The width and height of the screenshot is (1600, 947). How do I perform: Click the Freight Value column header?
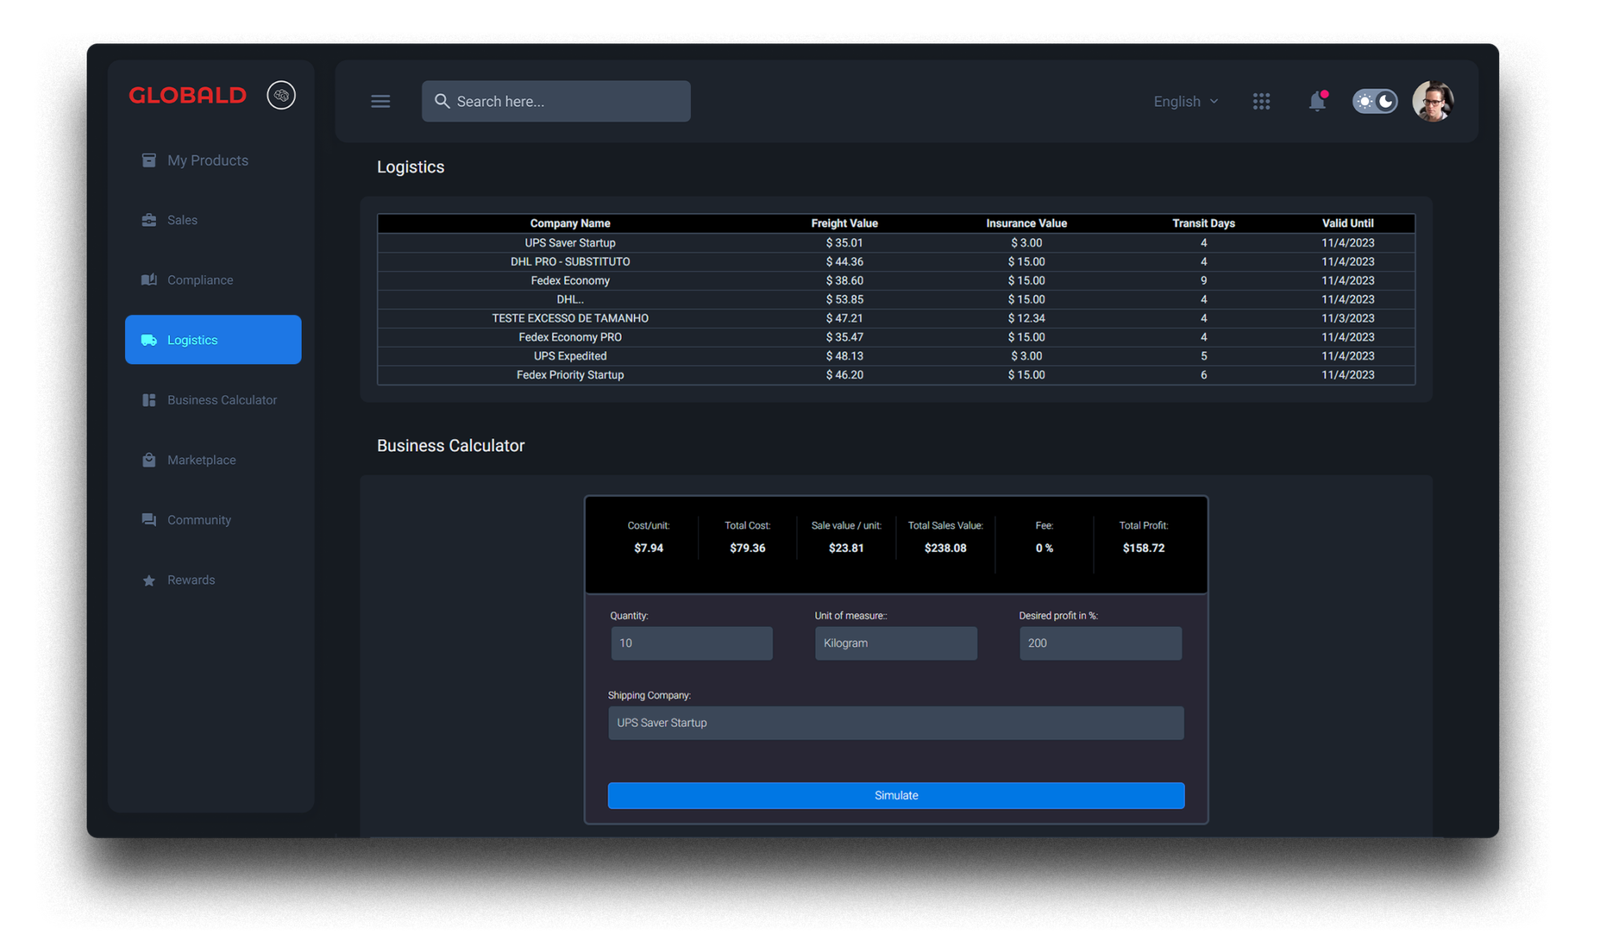click(844, 224)
